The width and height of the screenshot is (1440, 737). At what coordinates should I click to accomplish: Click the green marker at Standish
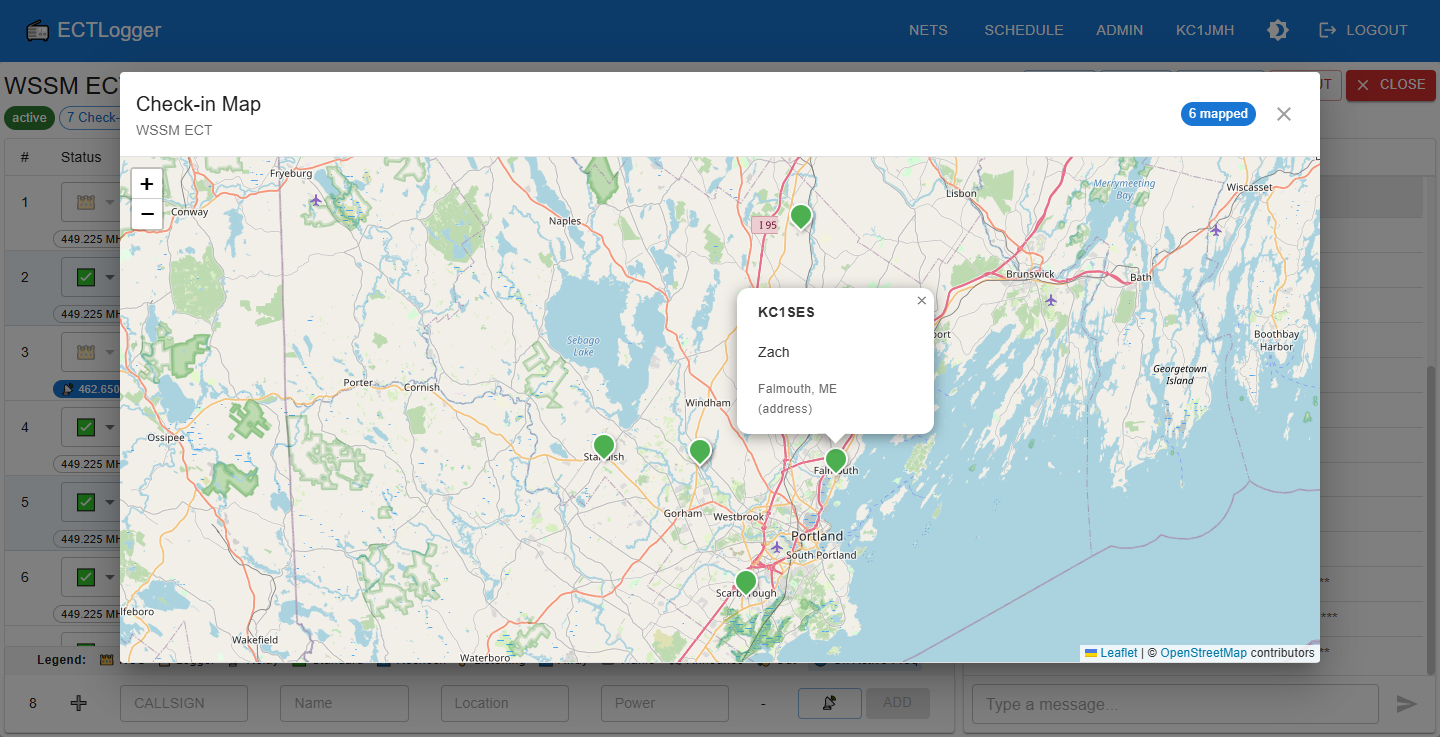click(x=603, y=446)
